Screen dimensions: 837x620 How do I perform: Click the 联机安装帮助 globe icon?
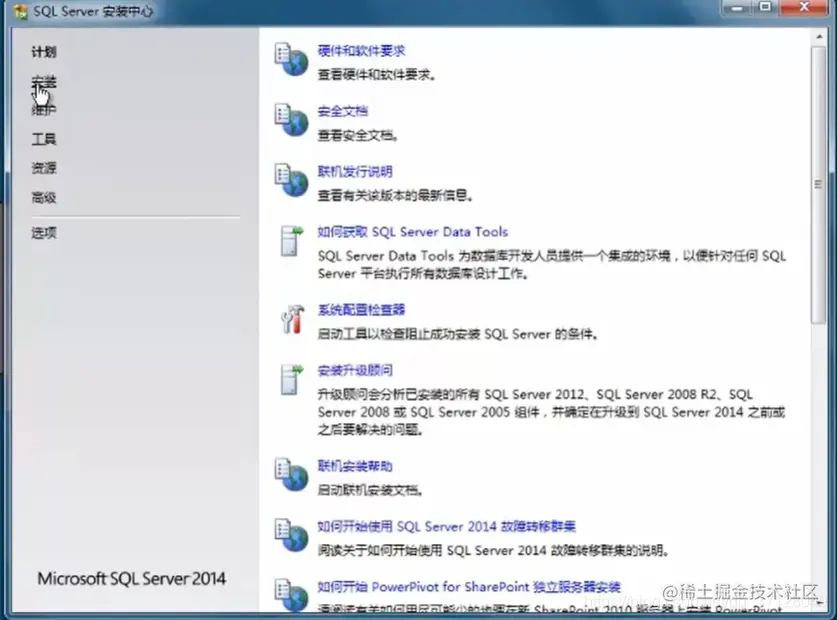[291, 474]
